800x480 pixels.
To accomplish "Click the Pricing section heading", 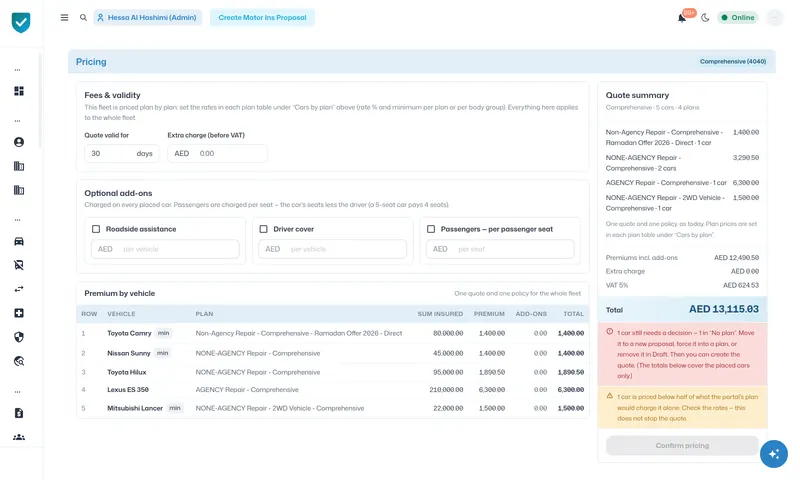I will click(91, 62).
